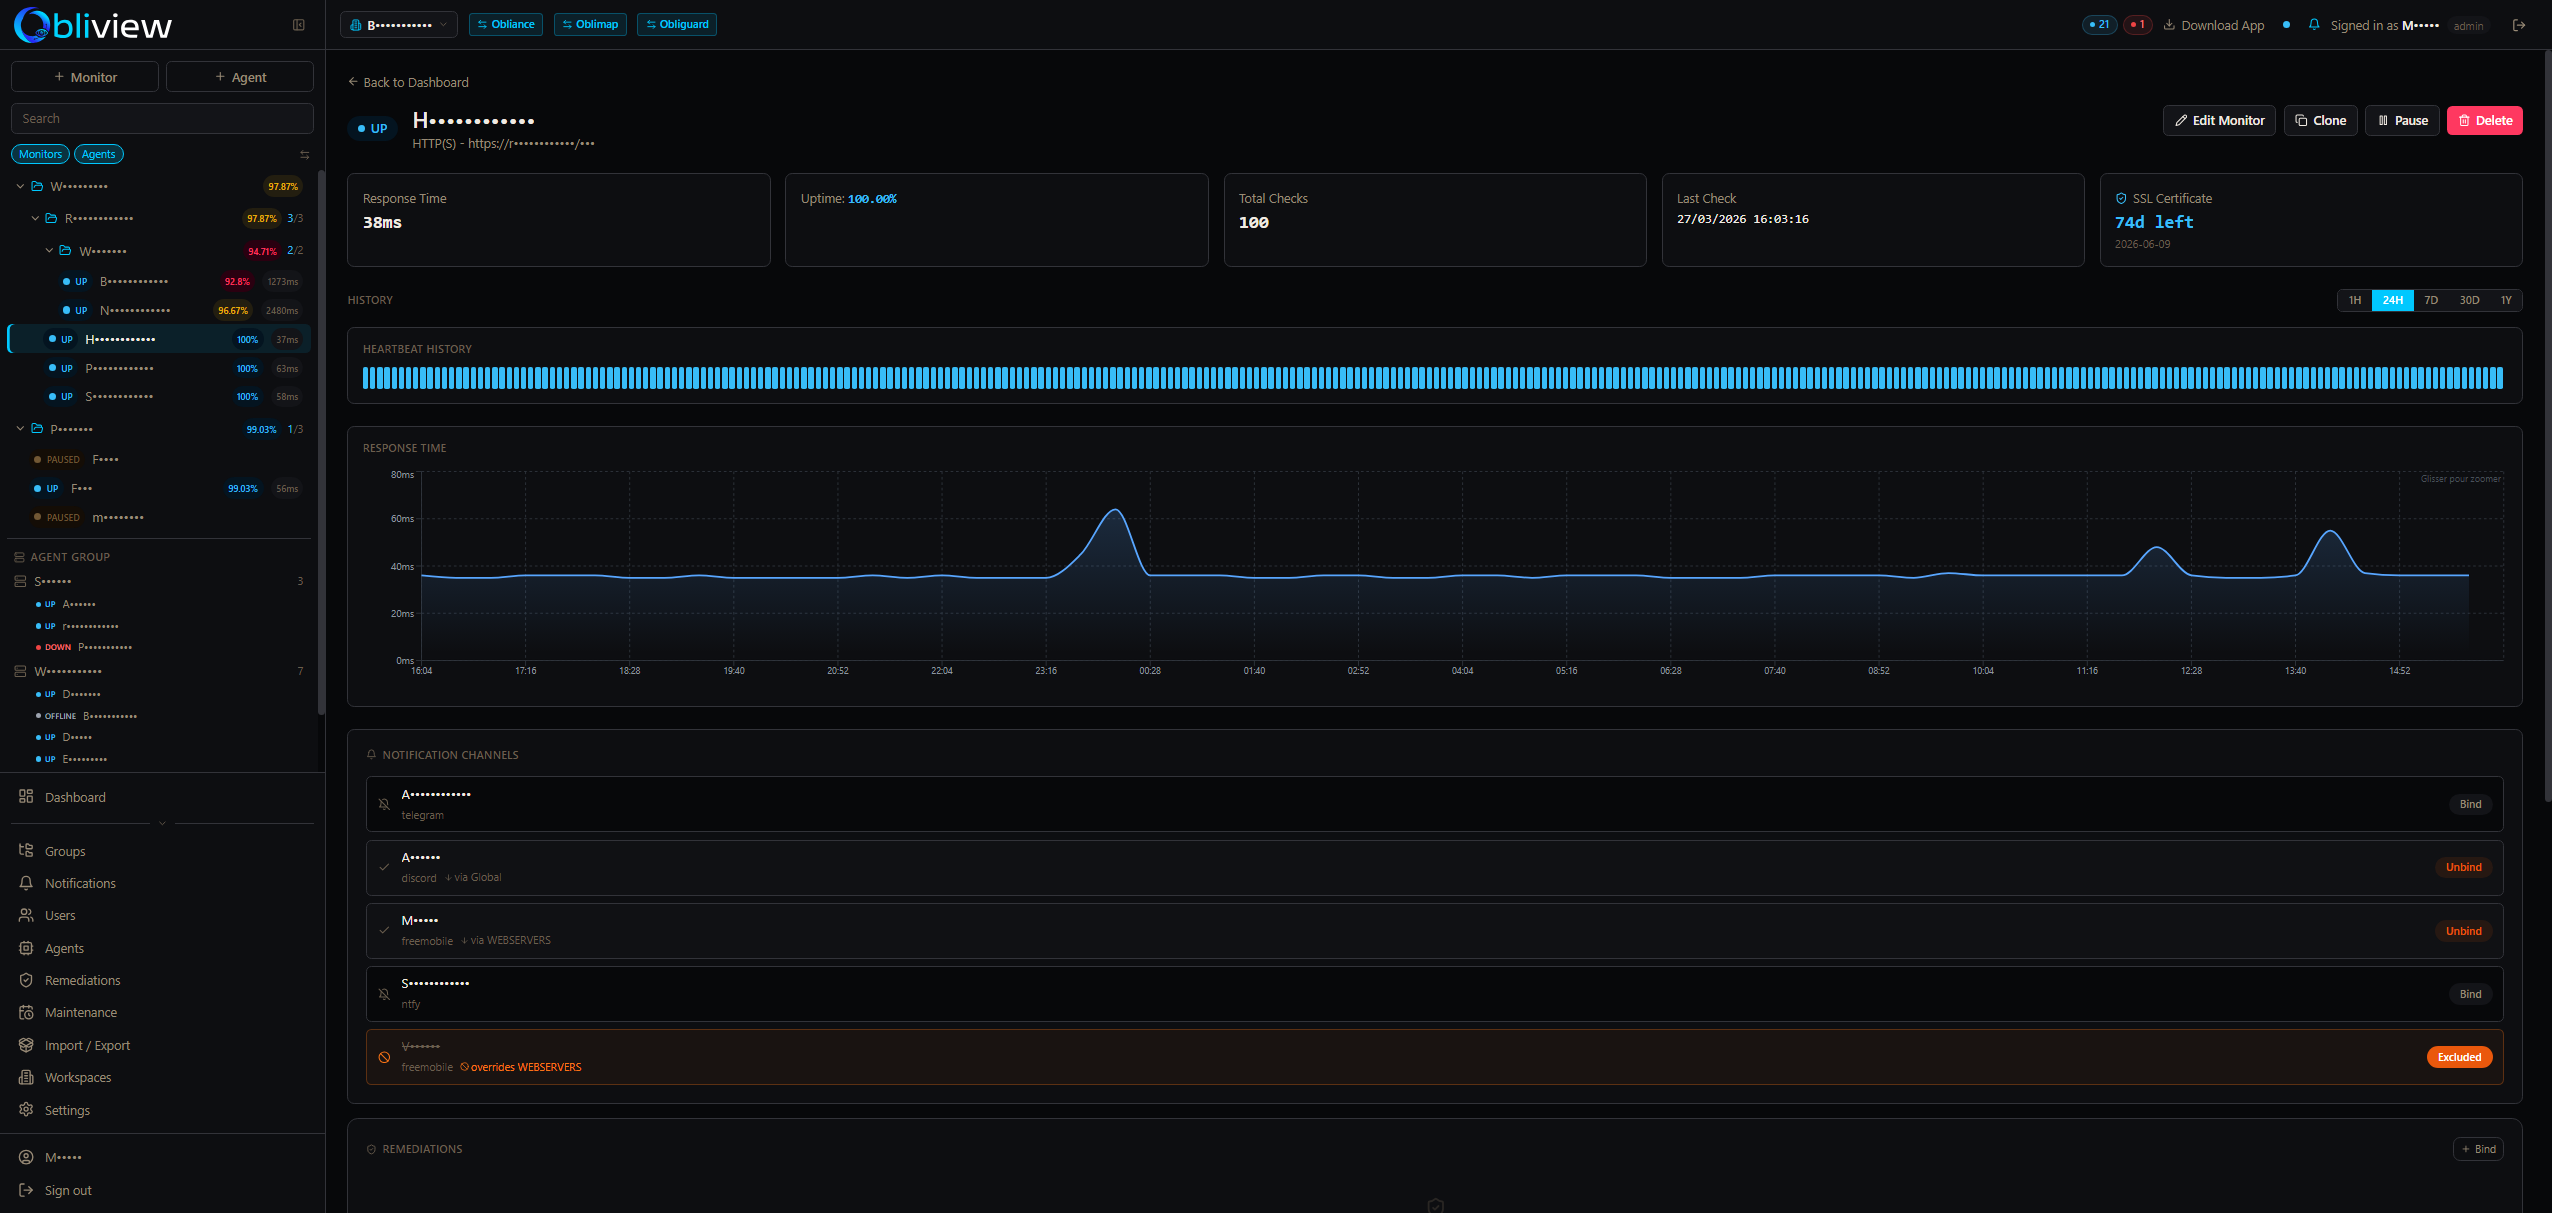
Task: Open the workspace selector dropdown
Action: pos(398,24)
